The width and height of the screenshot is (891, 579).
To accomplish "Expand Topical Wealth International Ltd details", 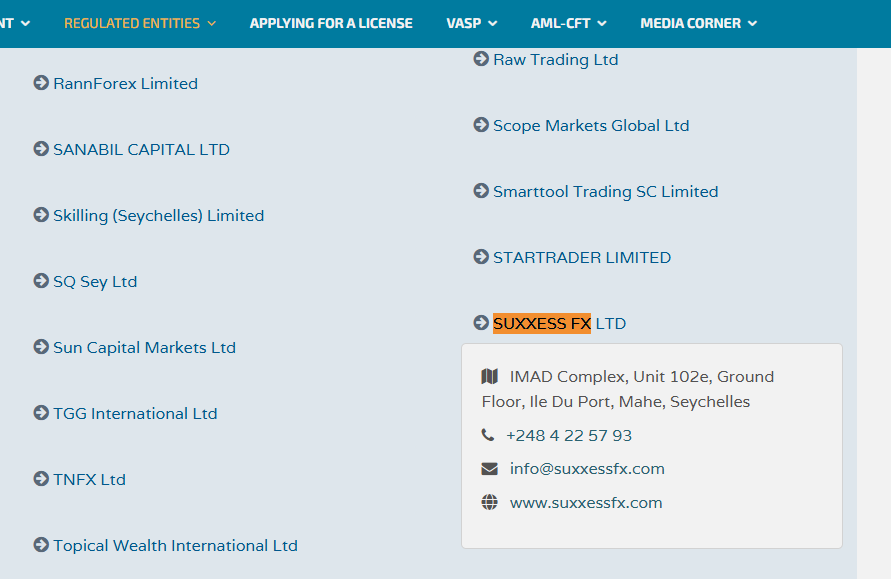I will point(176,545).
